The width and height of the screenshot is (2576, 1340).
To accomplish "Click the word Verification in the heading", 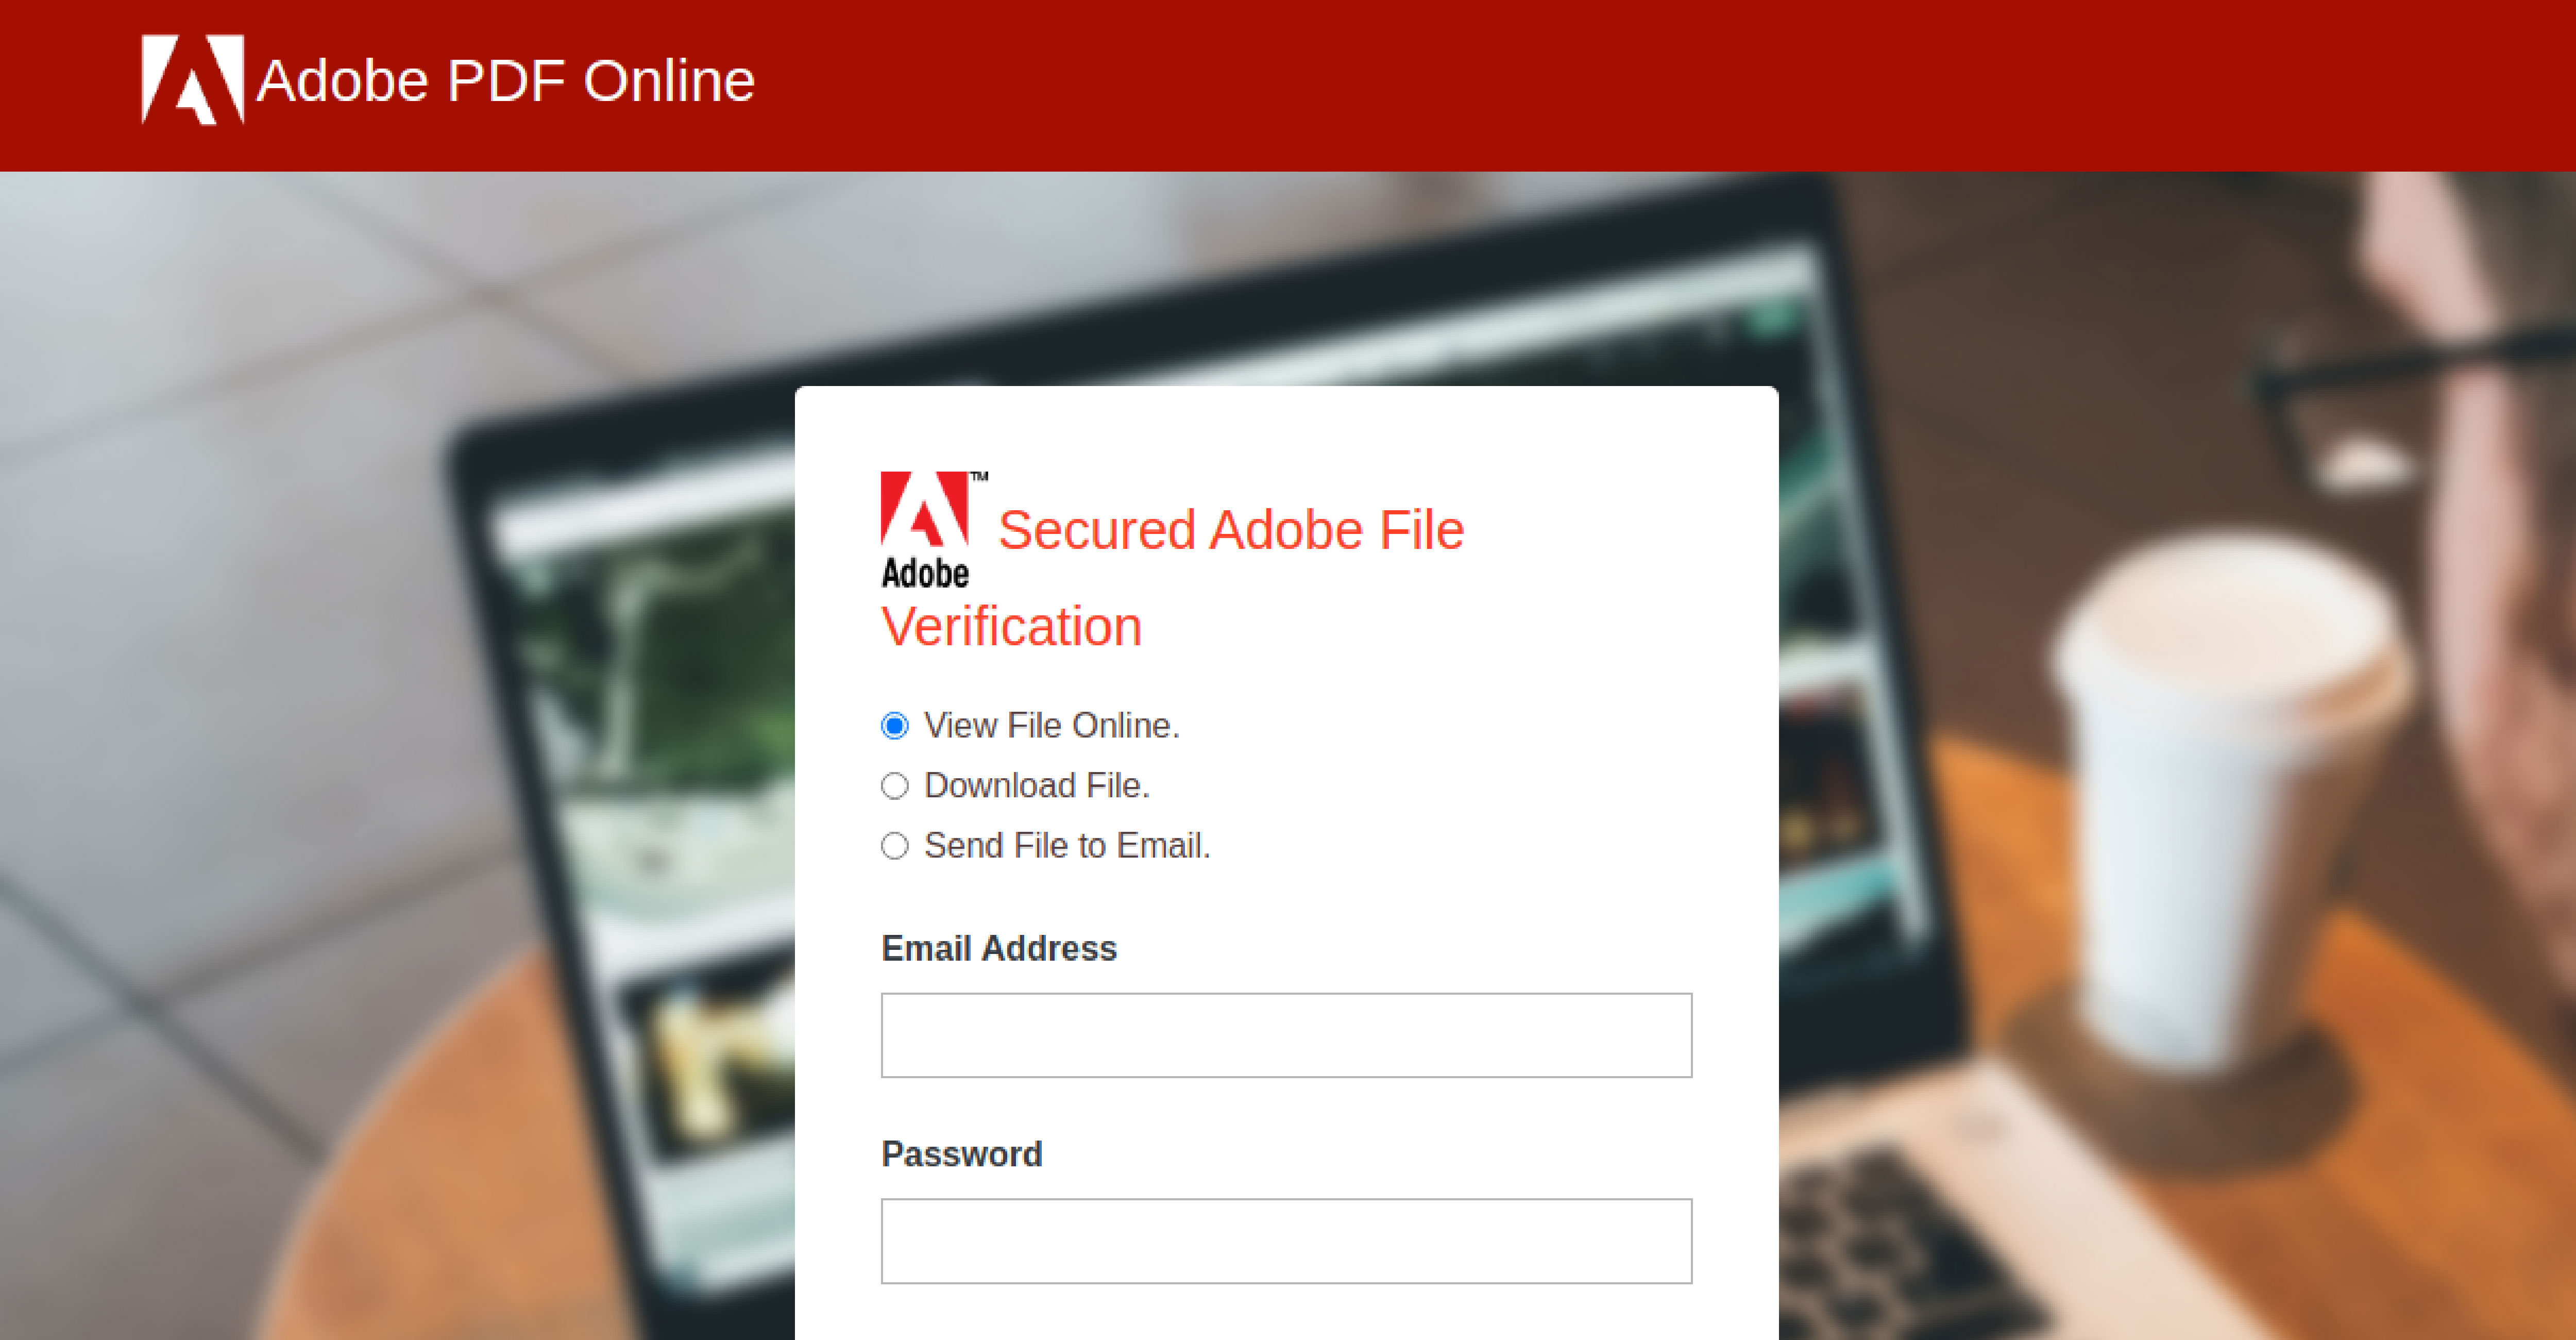I will (x=1011, y=627).
